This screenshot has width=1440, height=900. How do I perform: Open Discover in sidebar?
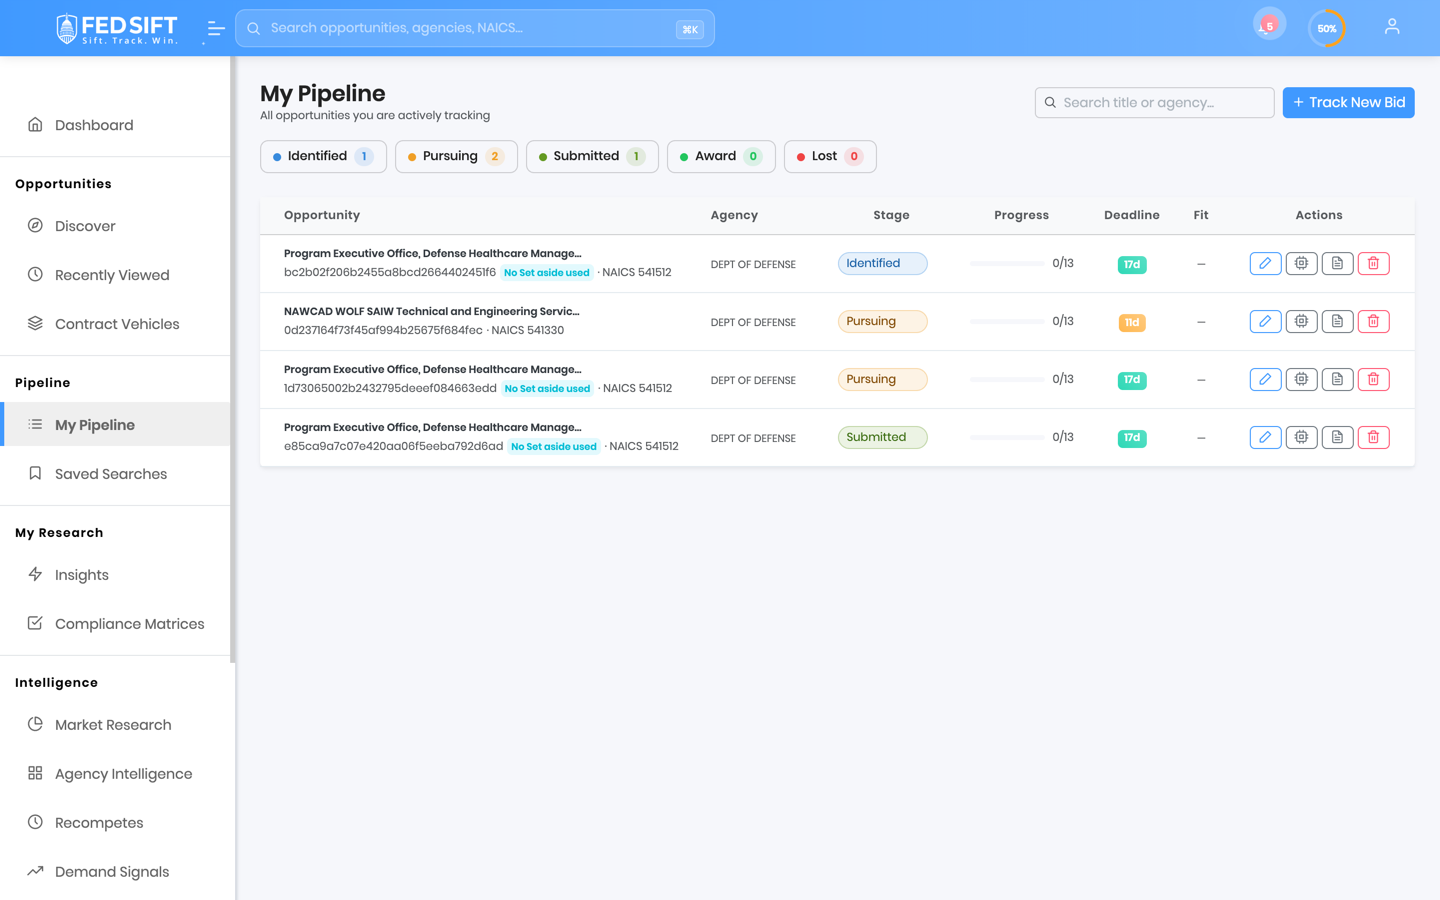[x=115, y=226]
